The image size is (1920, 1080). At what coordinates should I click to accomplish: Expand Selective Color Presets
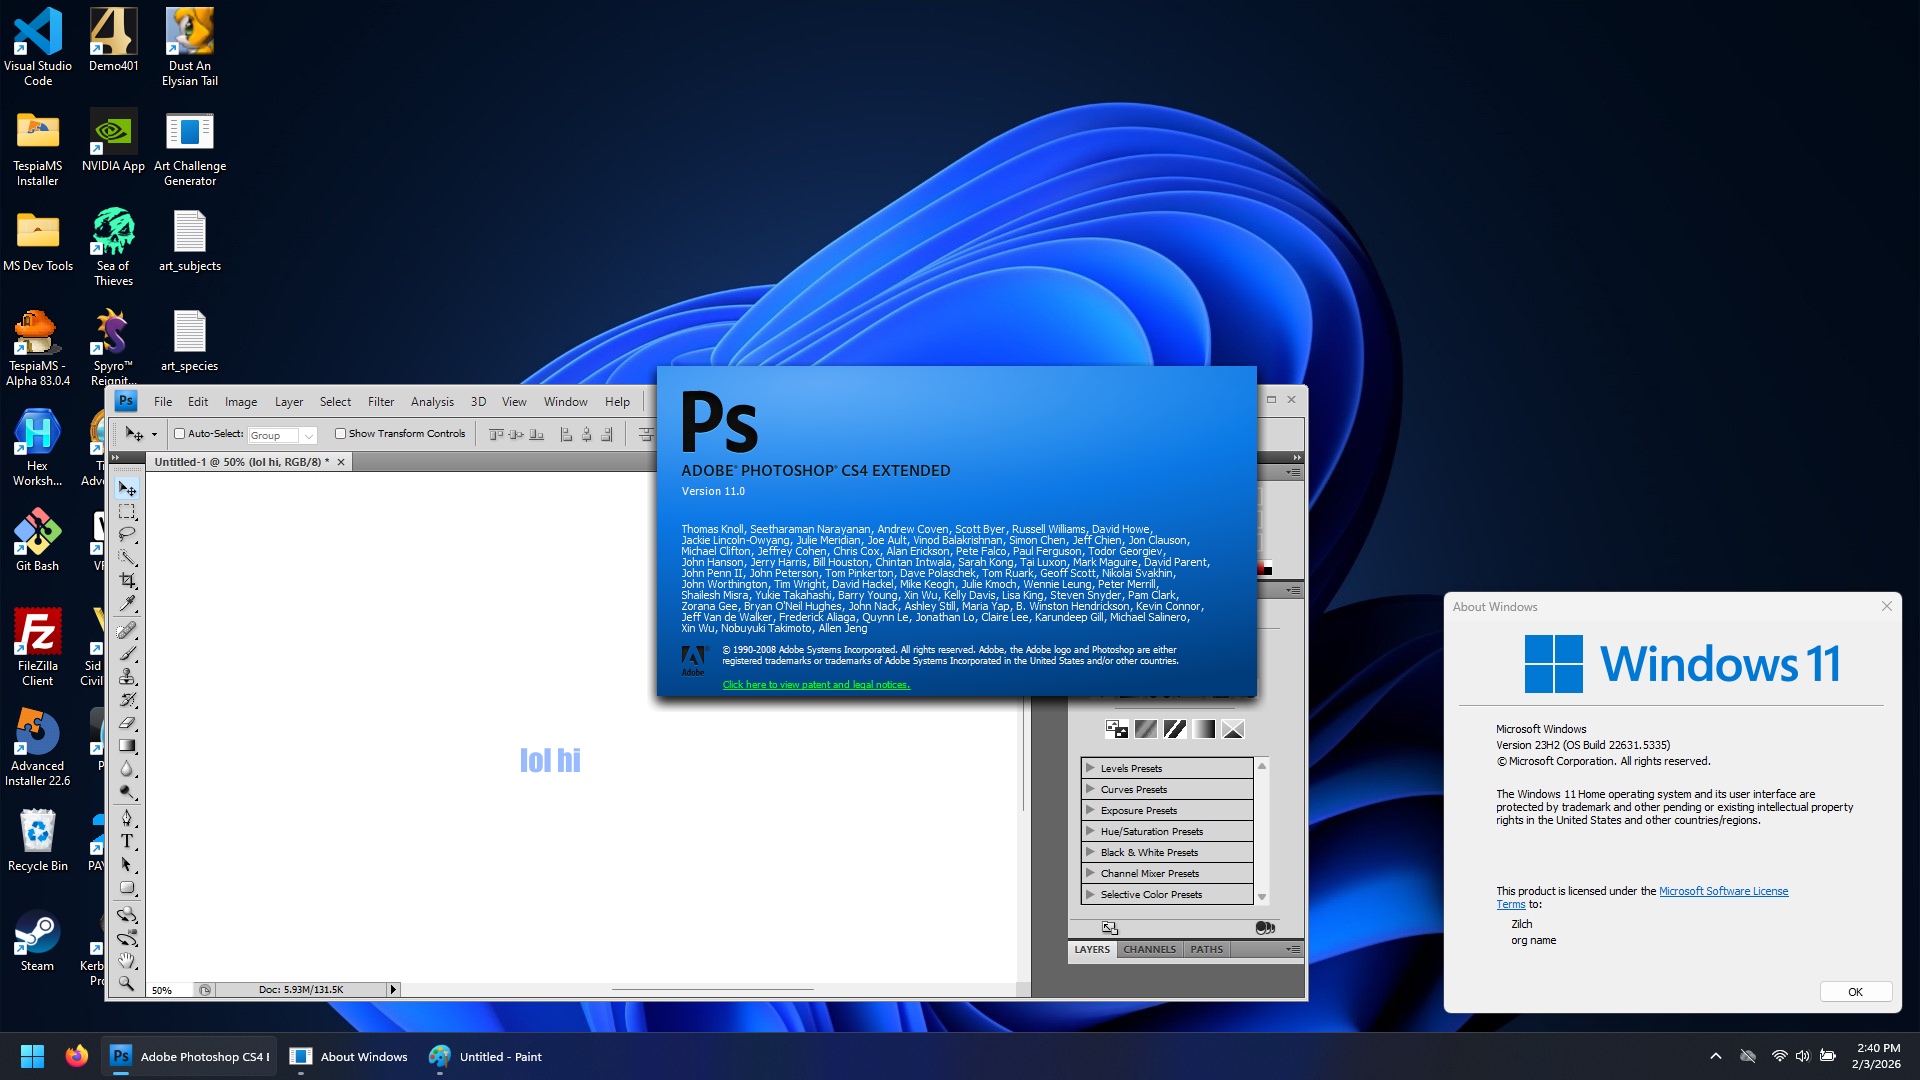(1090, 894)
